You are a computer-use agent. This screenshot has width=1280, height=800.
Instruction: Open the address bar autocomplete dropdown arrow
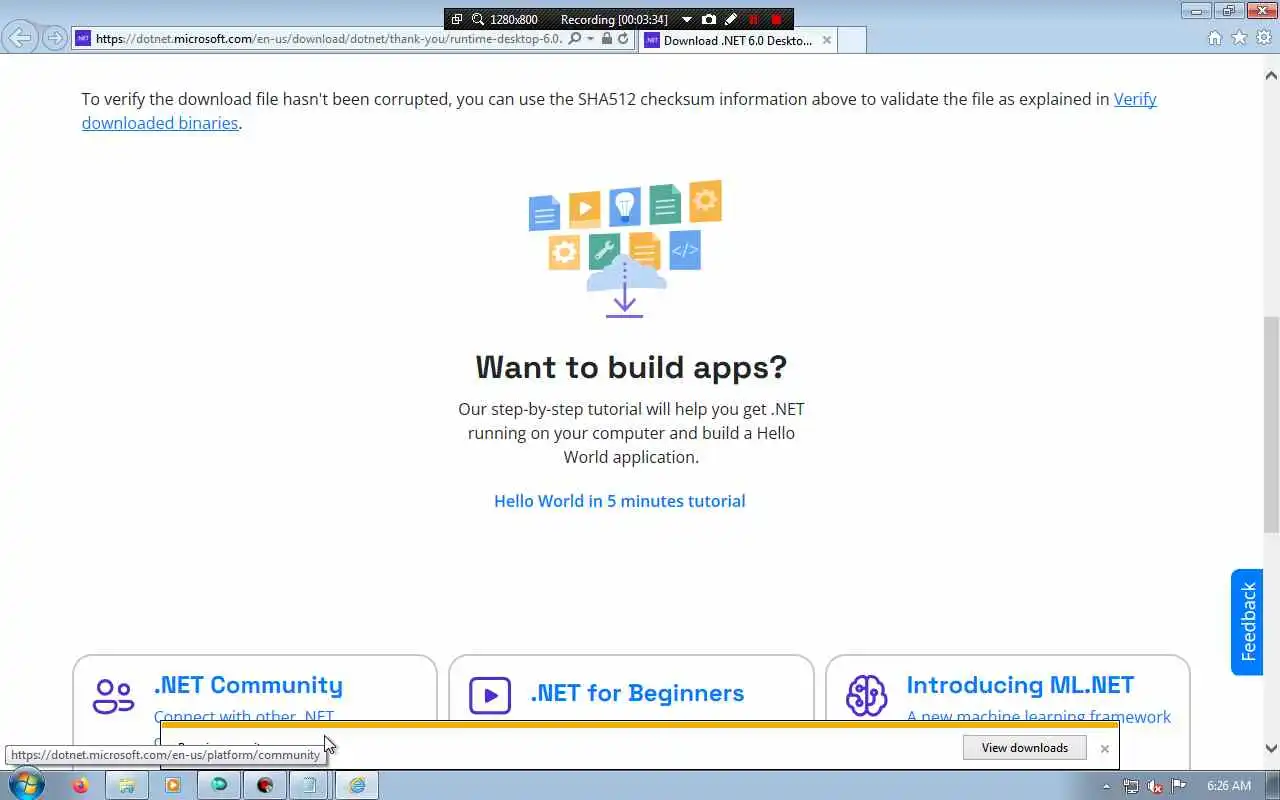click(591, 39)
